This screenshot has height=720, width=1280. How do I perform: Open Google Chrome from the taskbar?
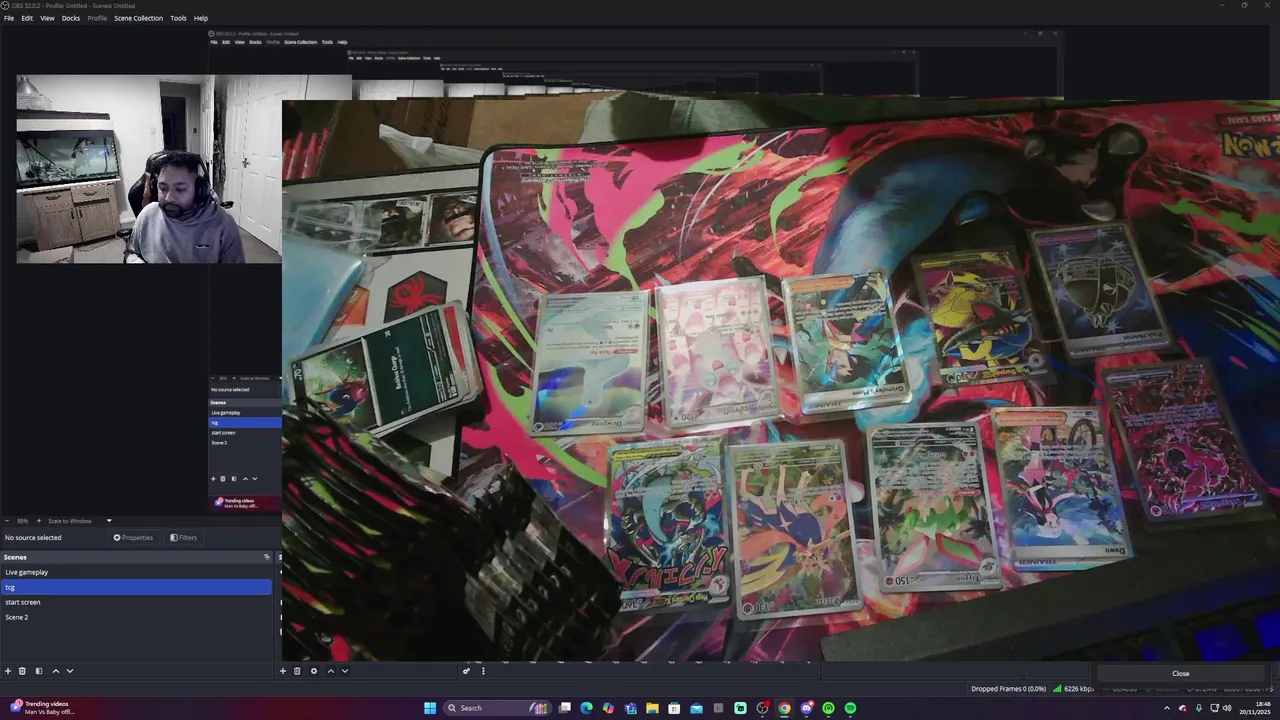[x=784, y=708]
